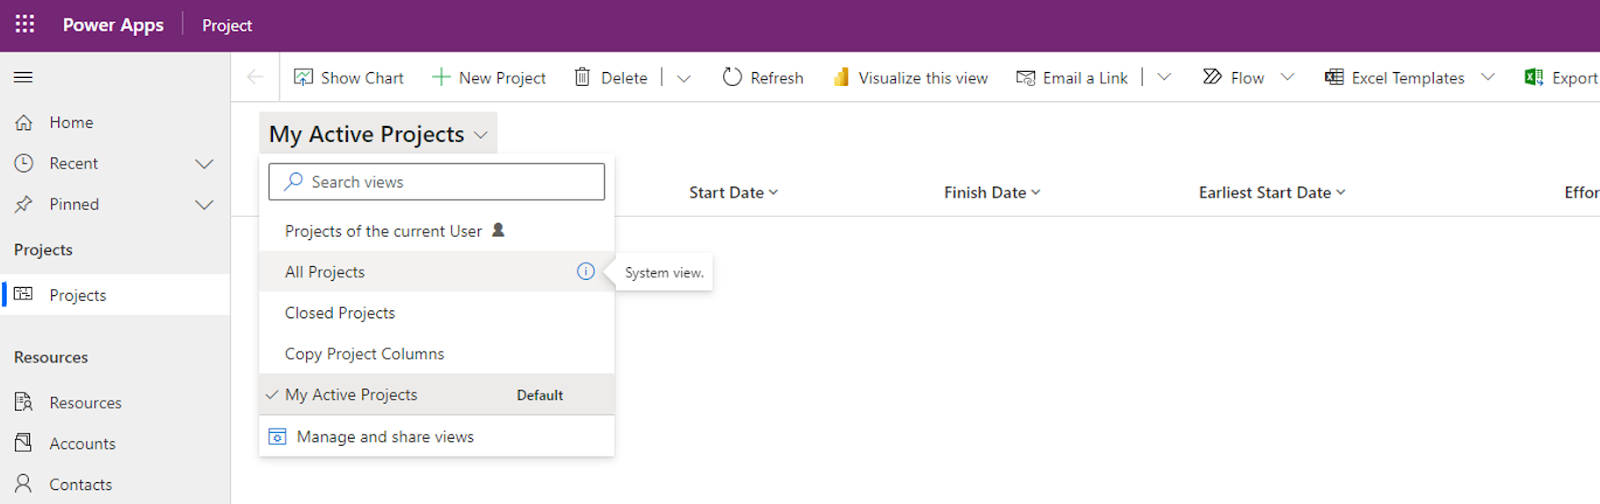
Task: Select Projects of the current User view
Action: pos(436,230)
